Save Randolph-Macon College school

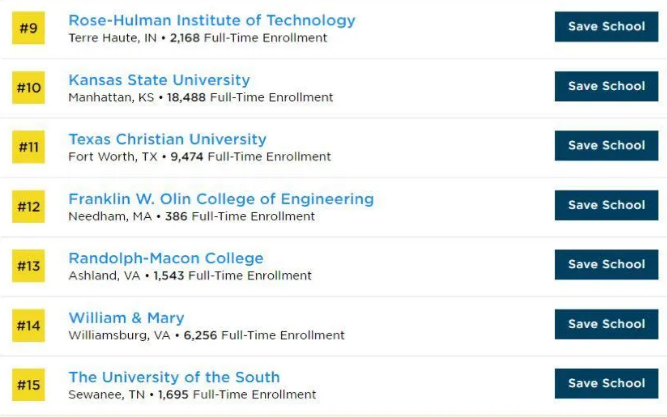tap(606, 265)
